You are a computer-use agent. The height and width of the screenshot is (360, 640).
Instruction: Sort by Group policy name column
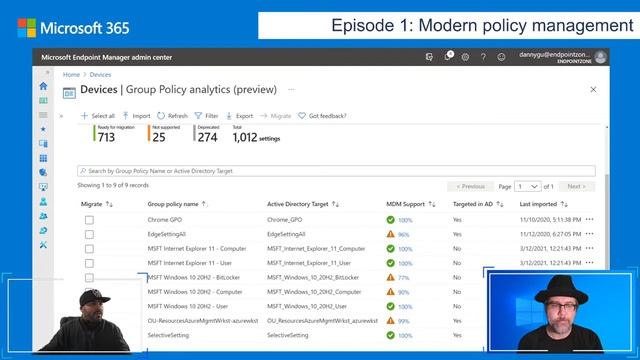click(177, 204)
